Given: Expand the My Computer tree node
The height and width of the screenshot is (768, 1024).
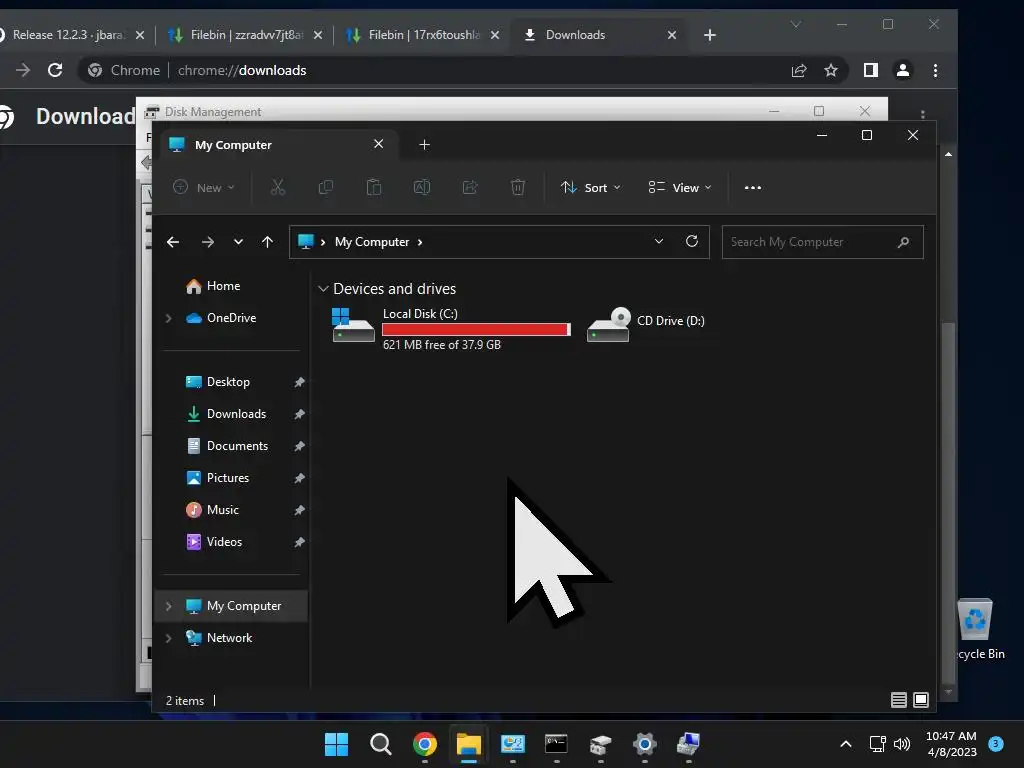Looking at the screenshot, I should point(168,606).
